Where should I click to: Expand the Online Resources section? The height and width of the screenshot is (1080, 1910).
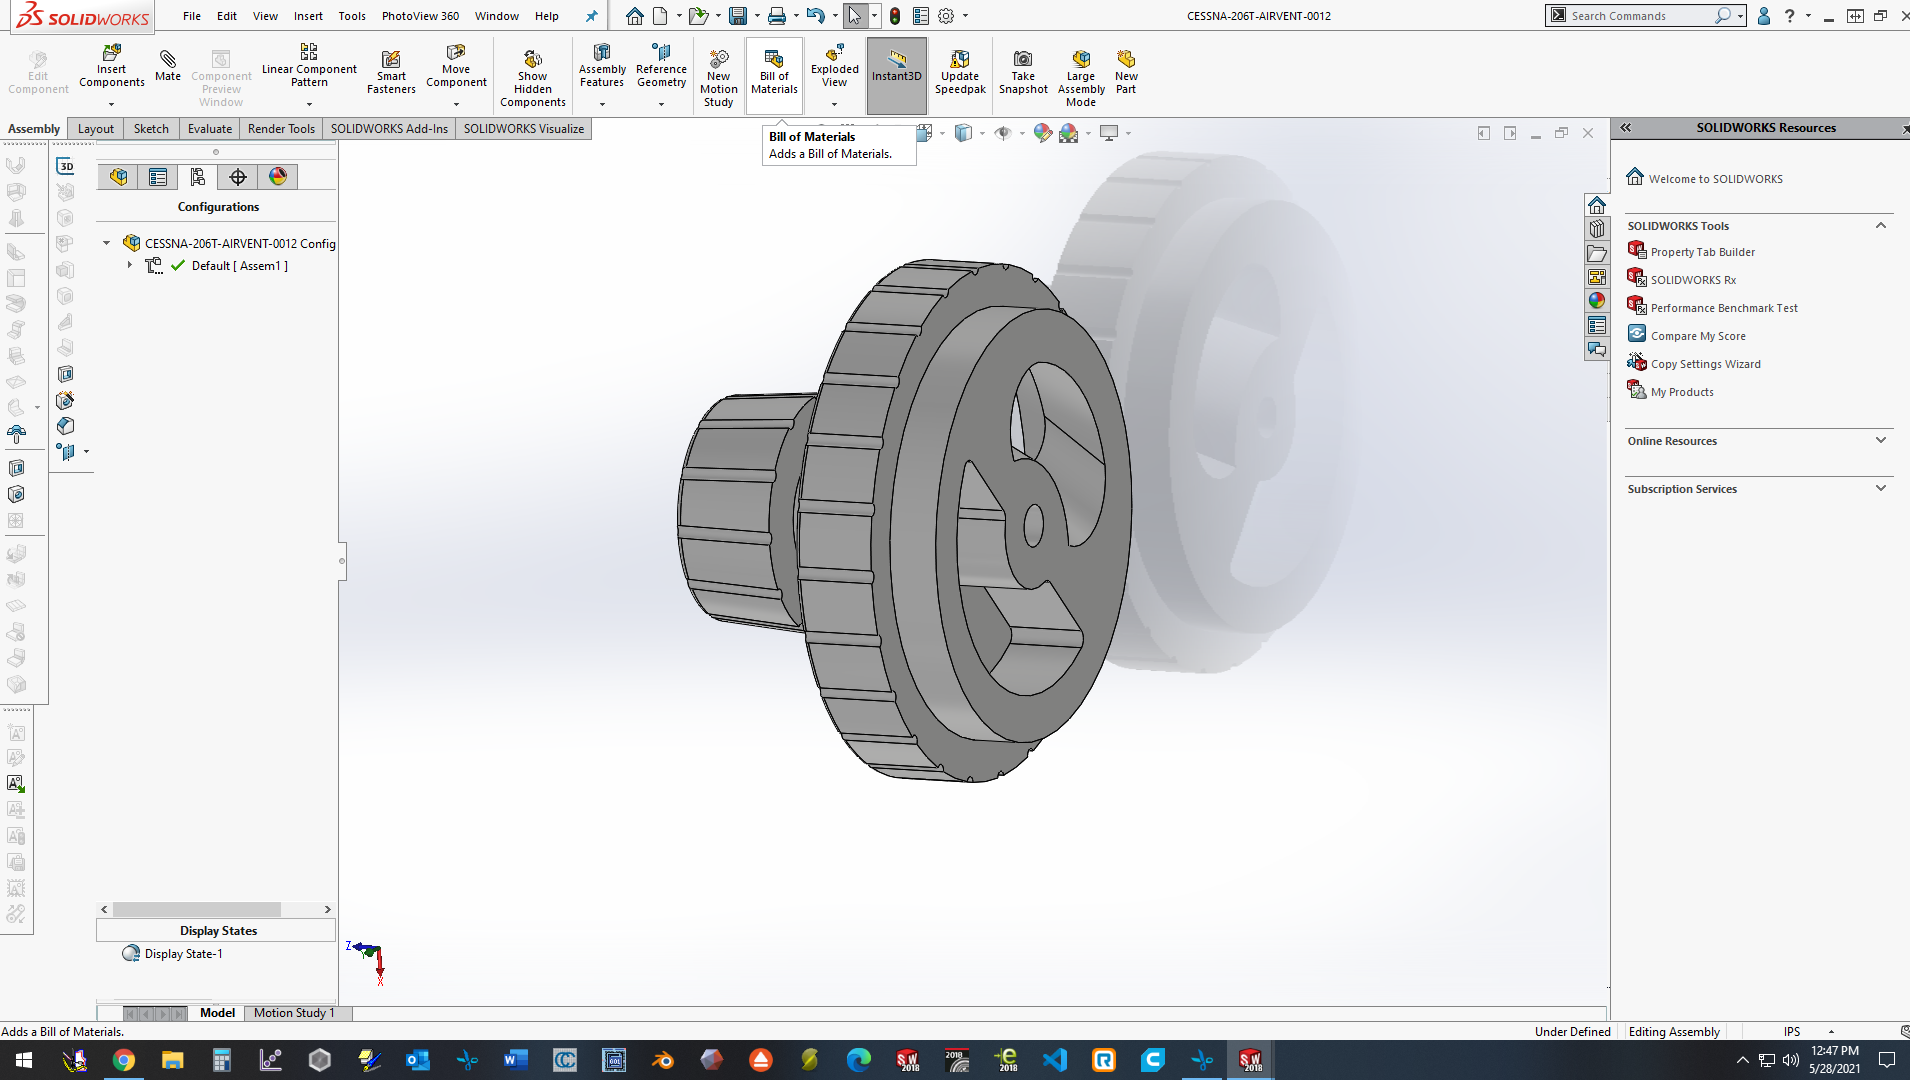(1881, 441)
